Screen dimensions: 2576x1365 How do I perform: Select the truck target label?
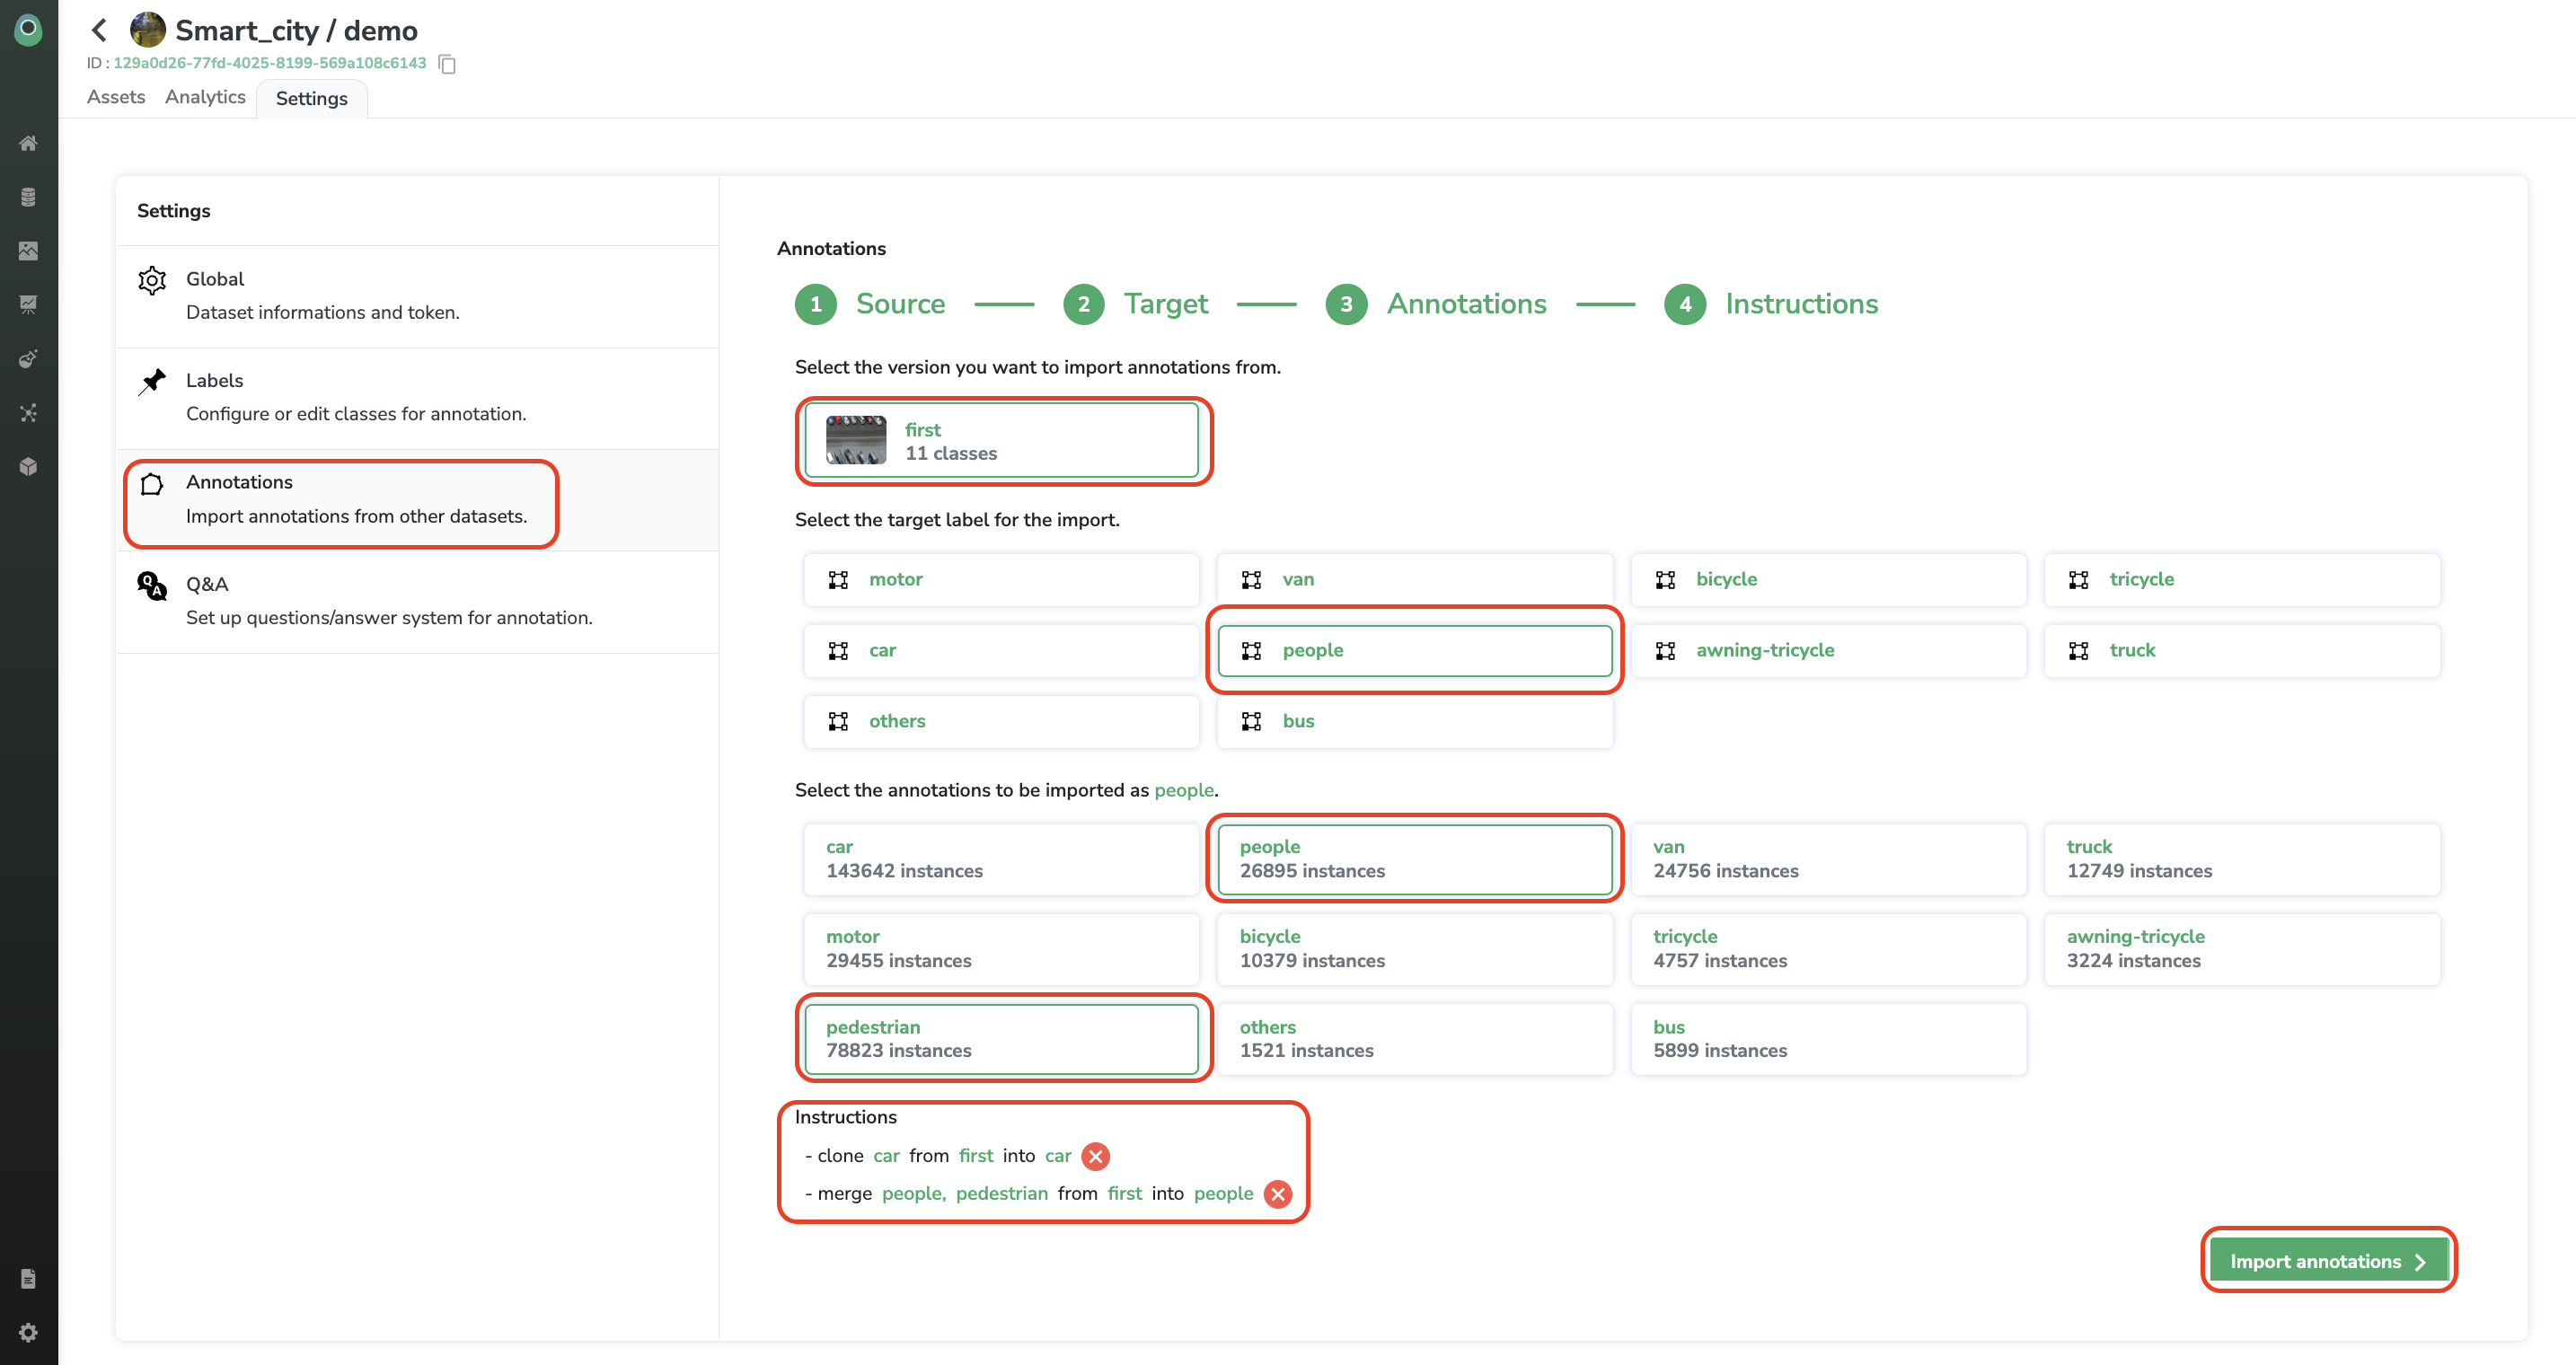pos(2242,650)
